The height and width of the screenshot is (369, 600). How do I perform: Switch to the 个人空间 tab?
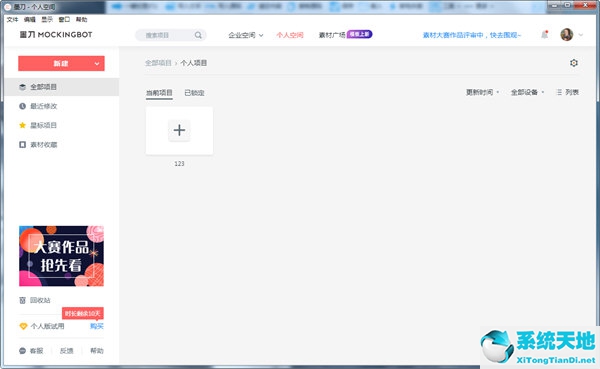point(290,35)
